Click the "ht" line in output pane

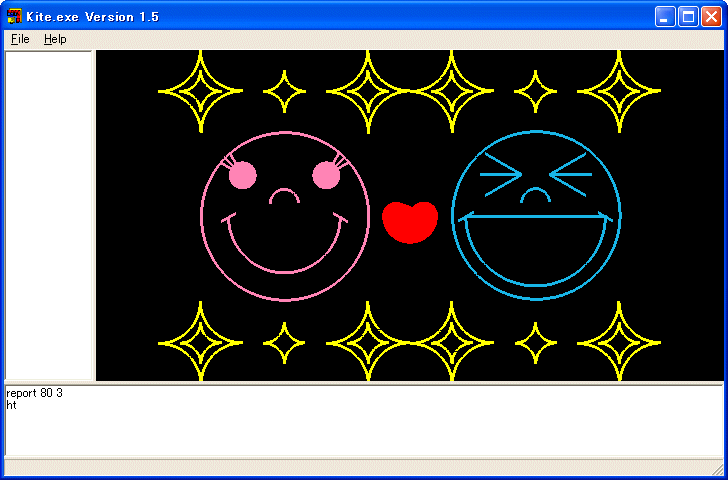click(x=12, y=405)
